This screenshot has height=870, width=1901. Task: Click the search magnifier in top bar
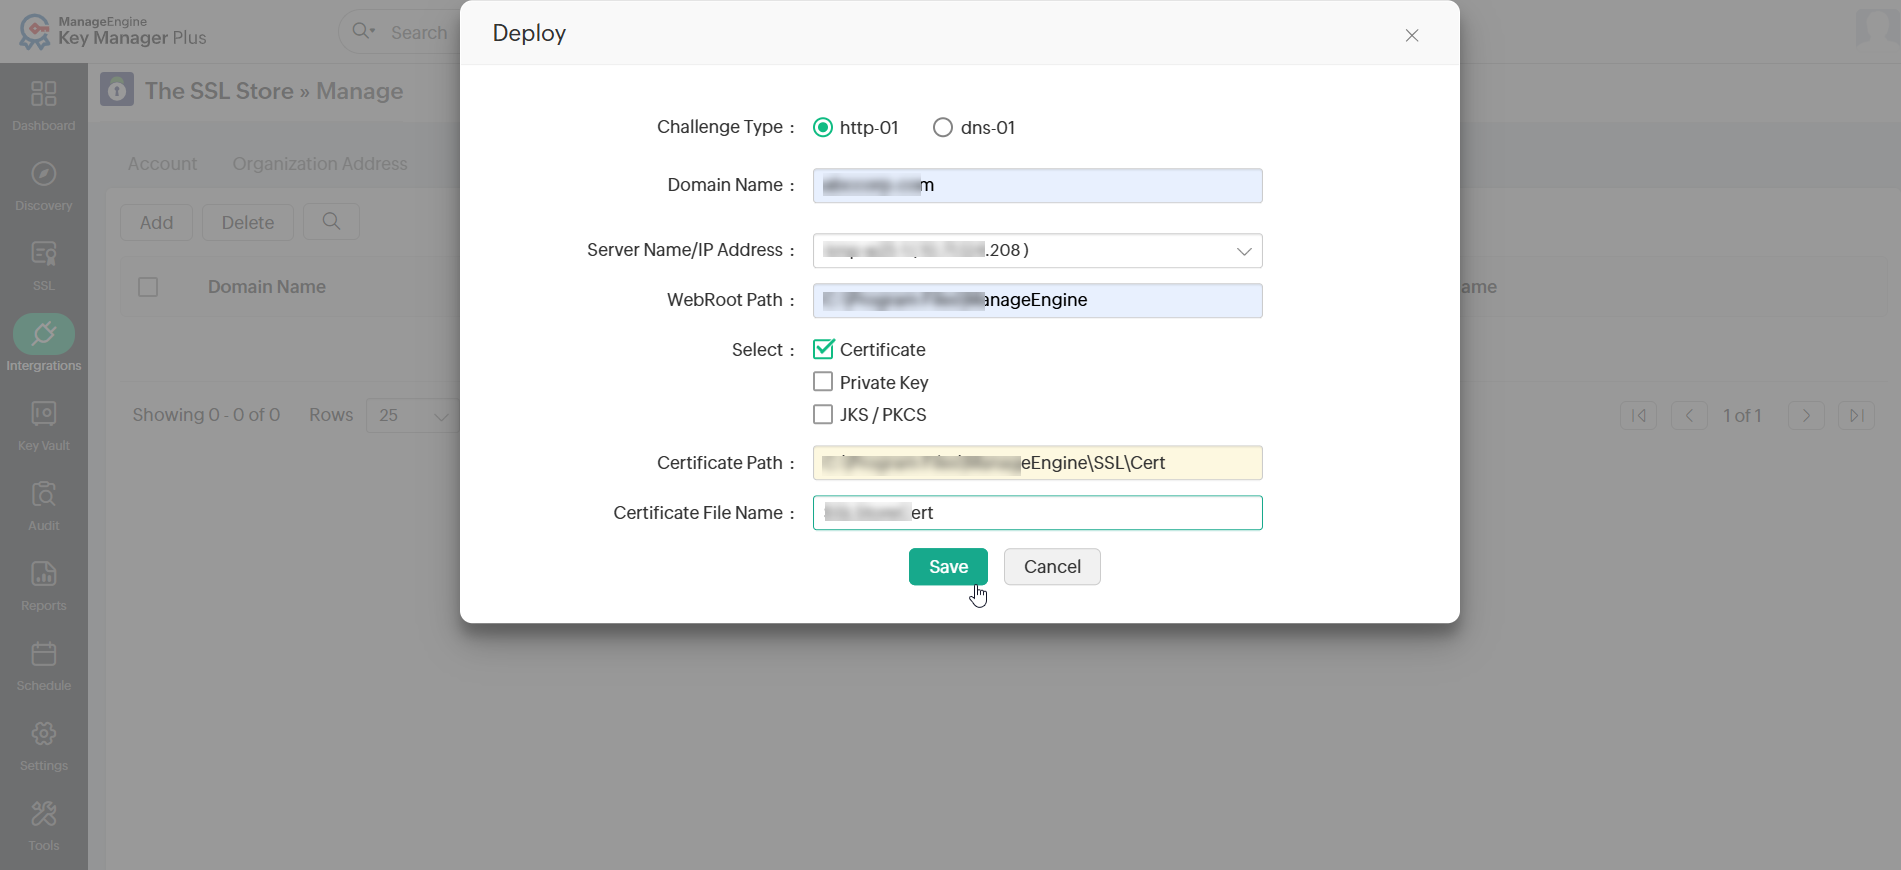pos(363,32)
